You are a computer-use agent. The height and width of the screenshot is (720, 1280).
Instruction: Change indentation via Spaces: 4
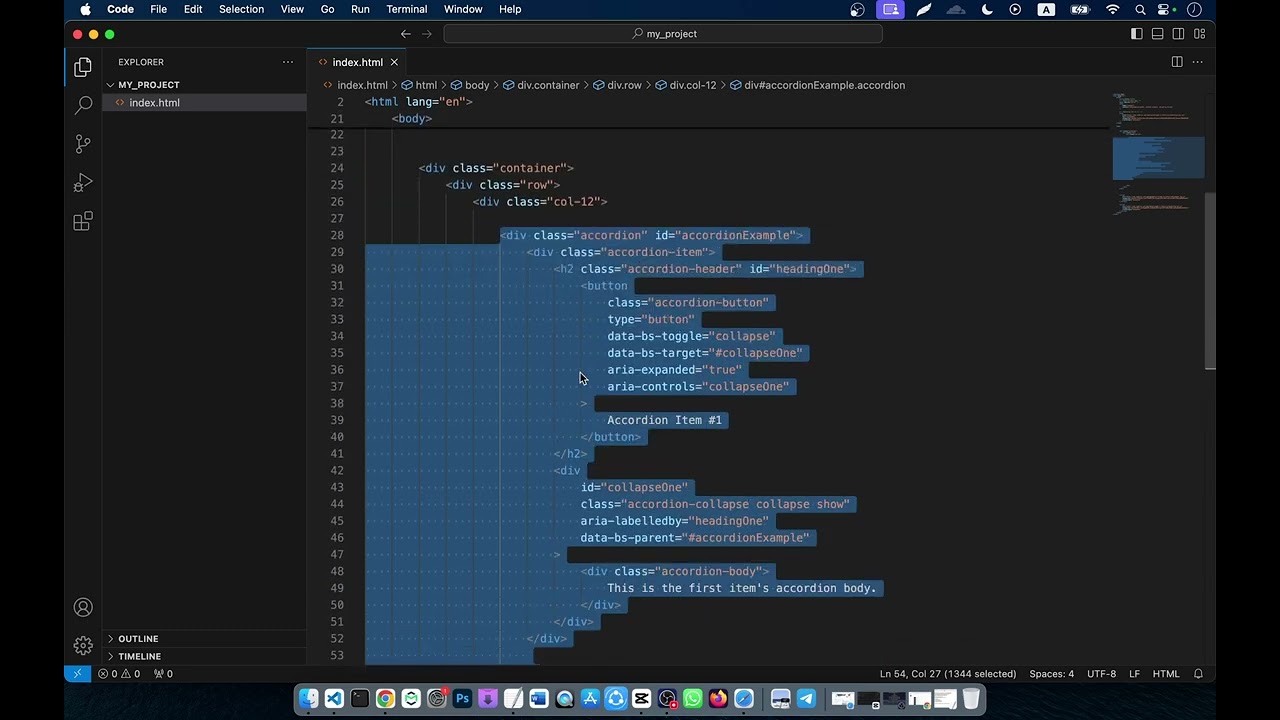(x=1052, y=674)
